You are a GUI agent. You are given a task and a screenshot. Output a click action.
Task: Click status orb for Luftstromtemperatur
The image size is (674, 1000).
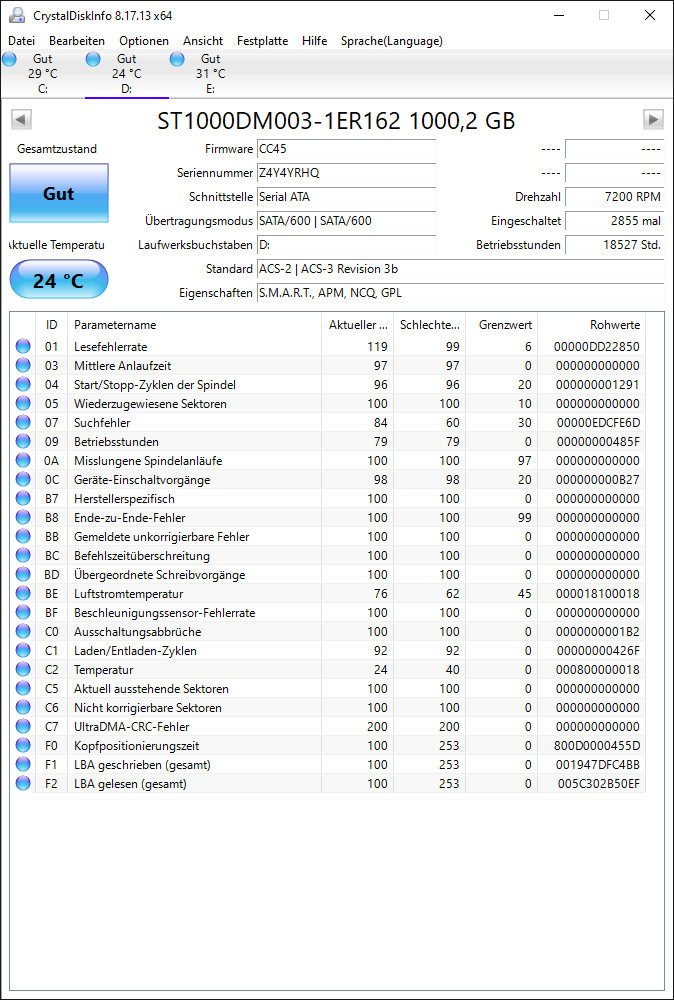(x=23, y=593)
